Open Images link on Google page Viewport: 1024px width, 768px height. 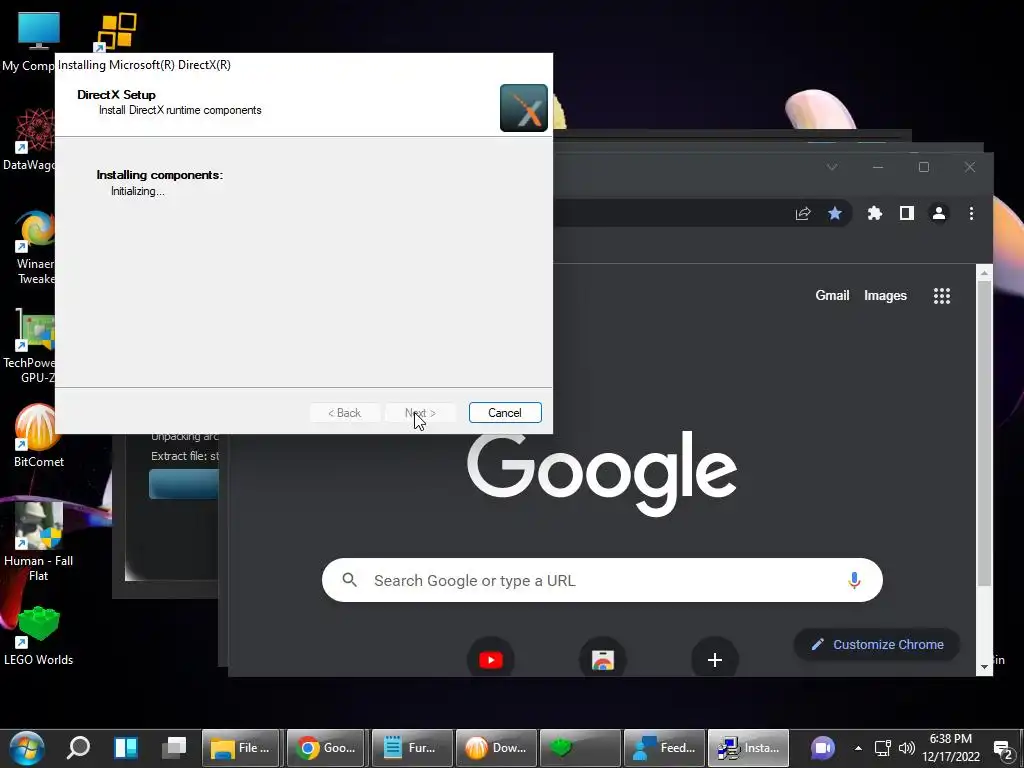(x=885, y=296)
